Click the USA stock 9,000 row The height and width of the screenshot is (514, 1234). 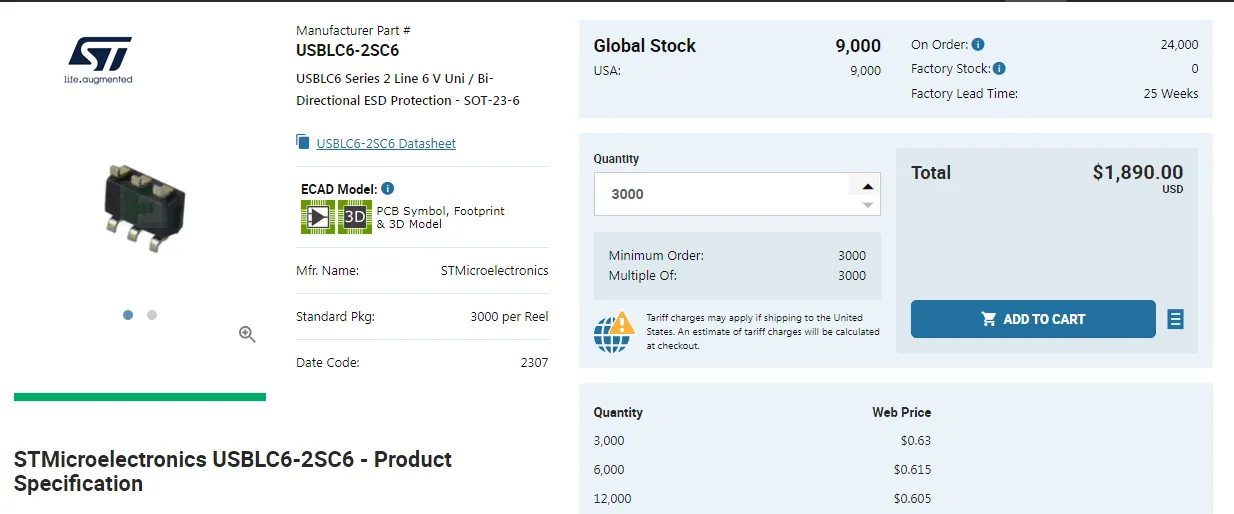click(x=737, y=71)
